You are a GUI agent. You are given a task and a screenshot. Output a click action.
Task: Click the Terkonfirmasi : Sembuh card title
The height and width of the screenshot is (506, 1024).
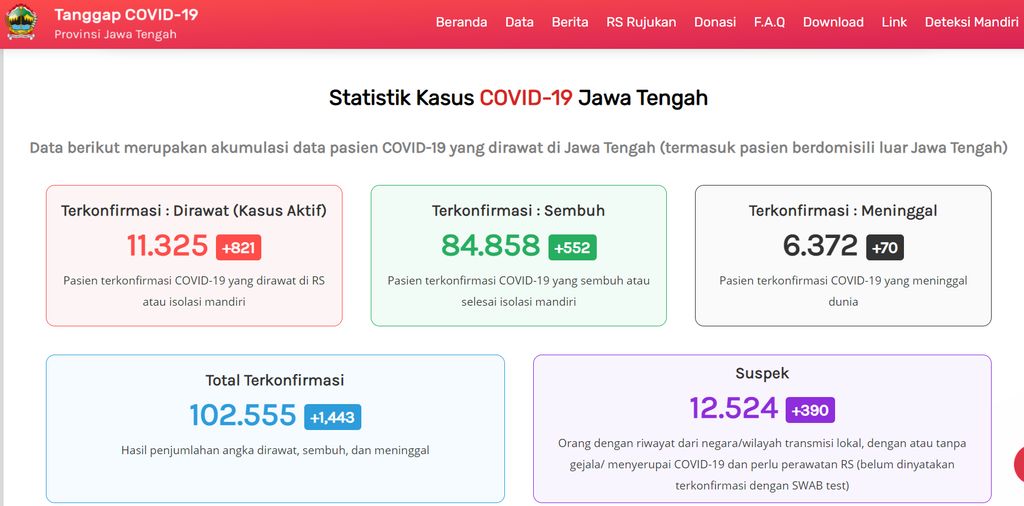click(x=519, y=211)
